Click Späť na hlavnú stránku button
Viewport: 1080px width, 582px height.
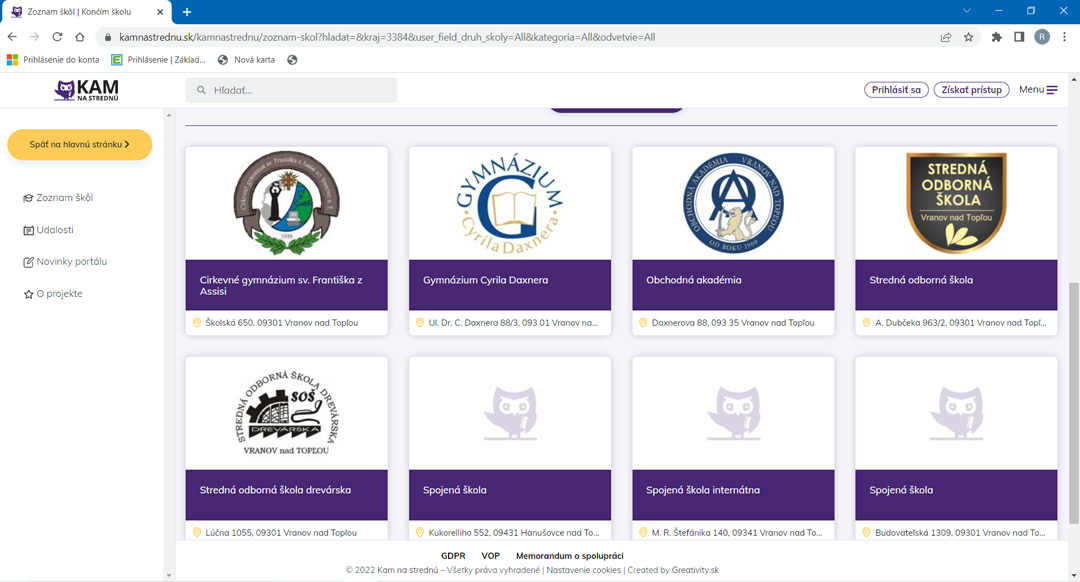click(80, 145)
